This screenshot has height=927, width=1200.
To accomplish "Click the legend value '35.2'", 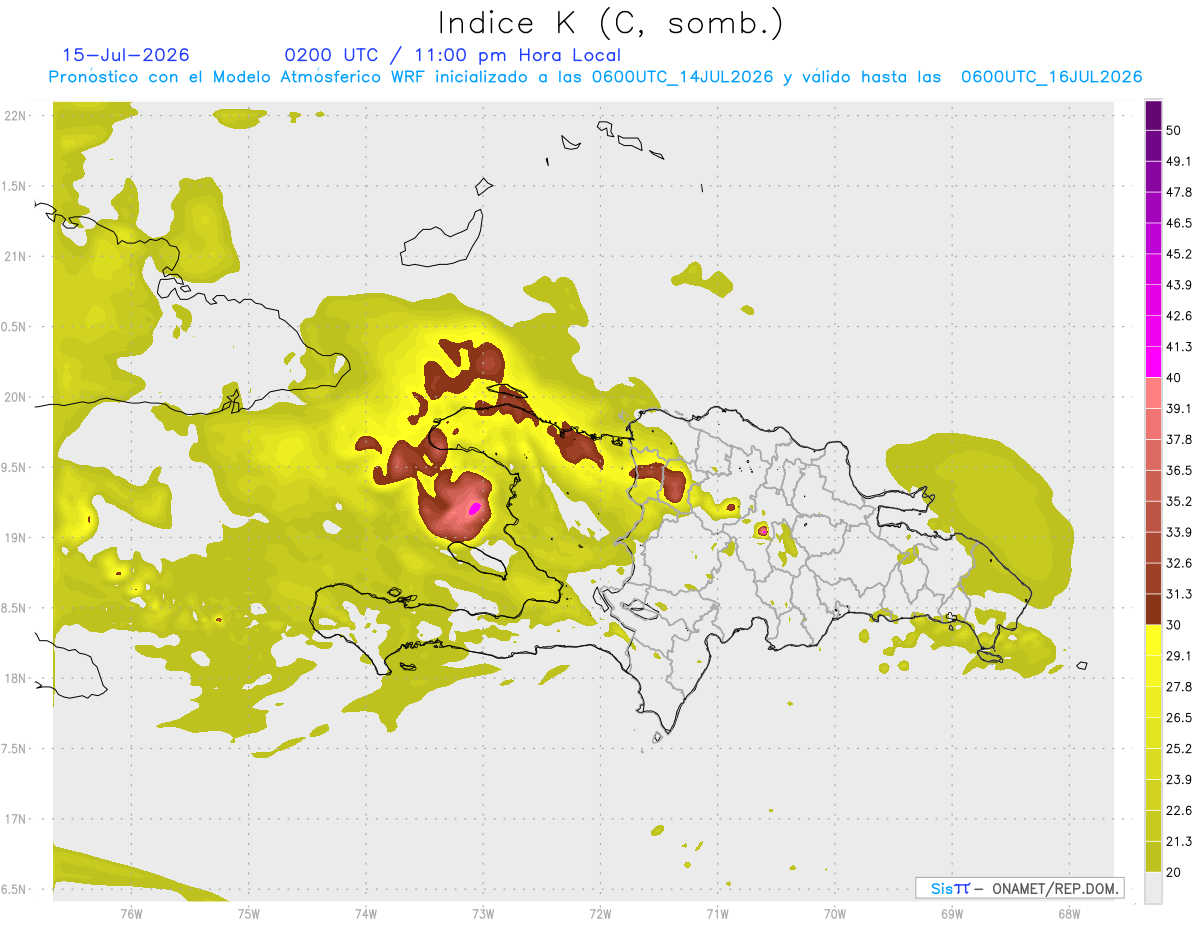I will tap(1179, 501).
